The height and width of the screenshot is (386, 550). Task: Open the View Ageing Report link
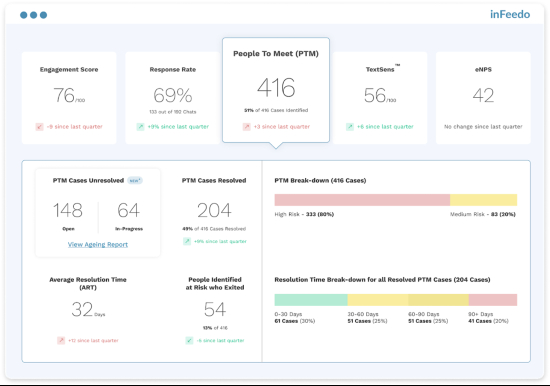click(98, 244)
